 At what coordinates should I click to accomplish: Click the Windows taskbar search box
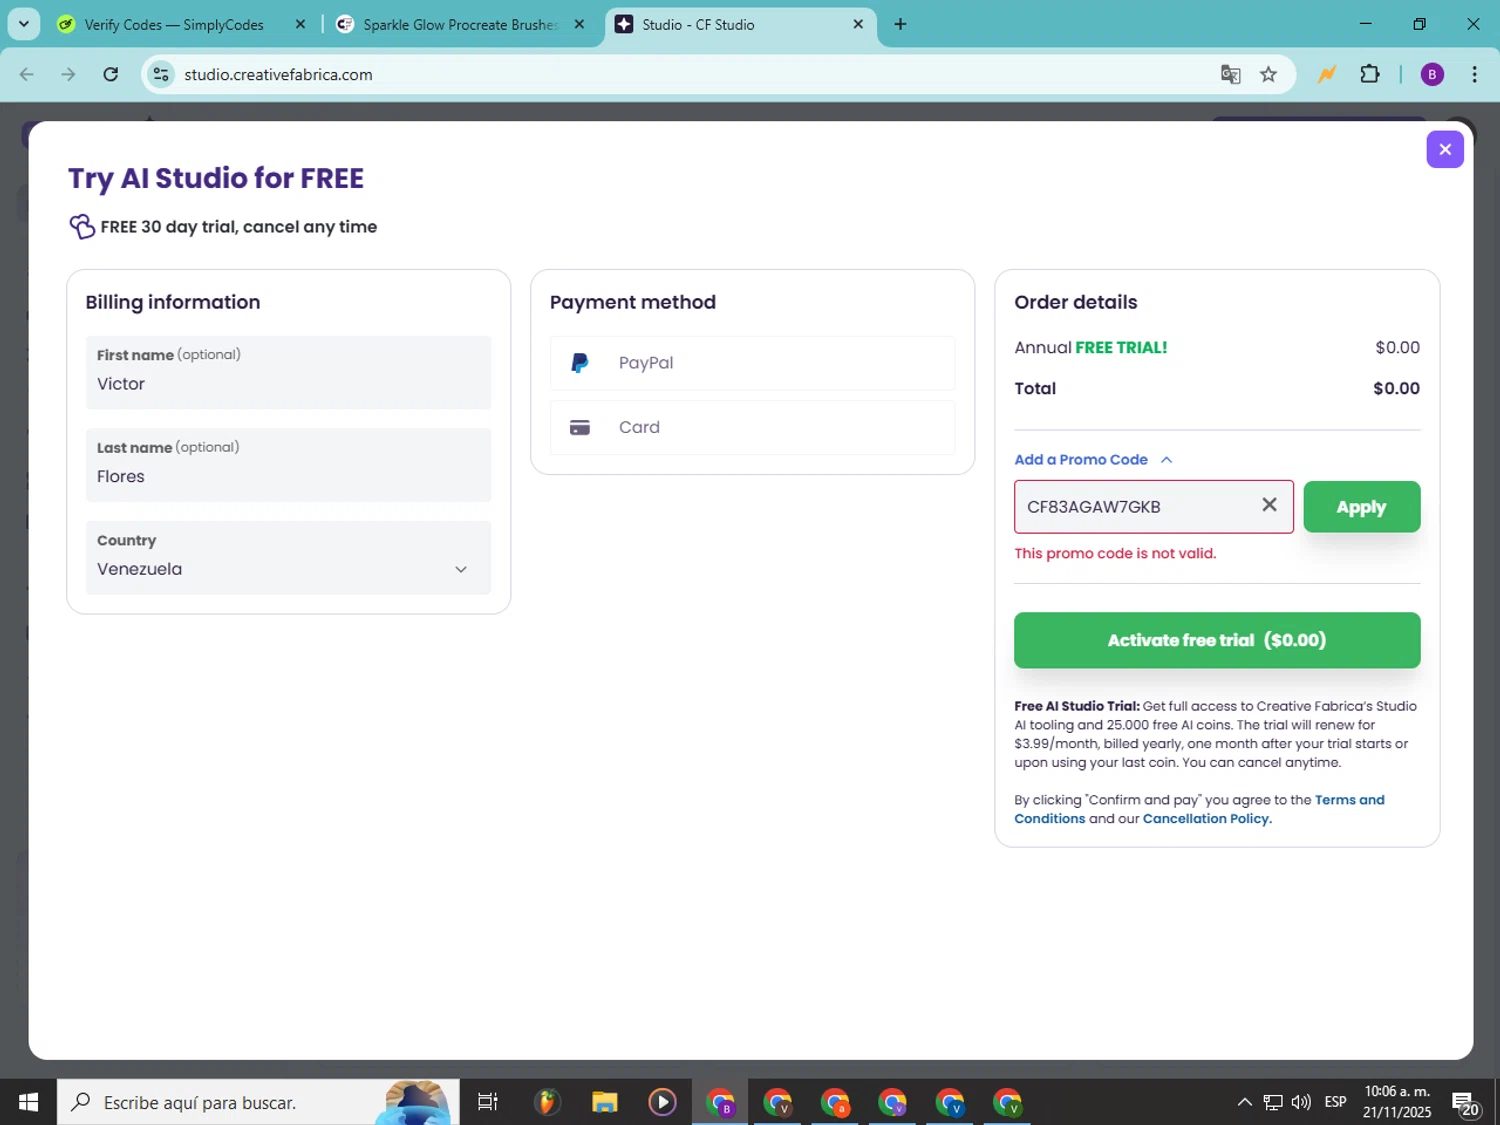click(x=258, y=1102)
